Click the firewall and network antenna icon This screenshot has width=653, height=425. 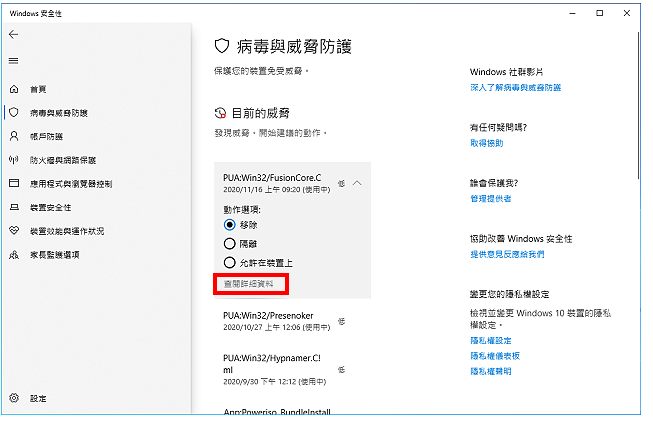point(14,160)
